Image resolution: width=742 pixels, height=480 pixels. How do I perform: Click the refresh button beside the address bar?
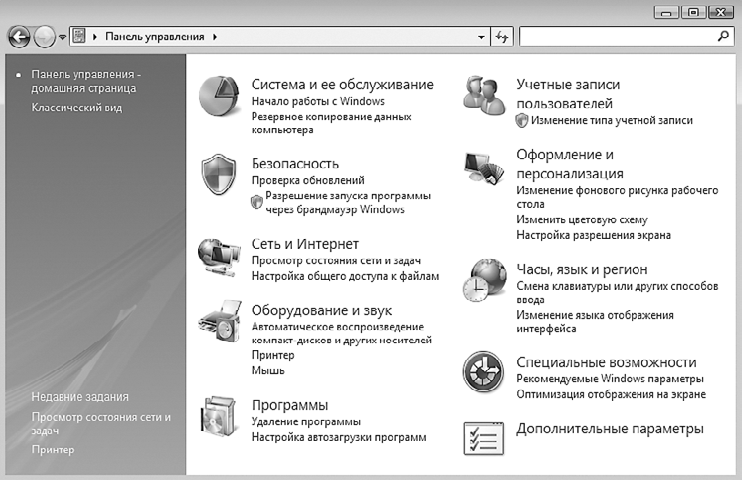(x=503, y=37)
